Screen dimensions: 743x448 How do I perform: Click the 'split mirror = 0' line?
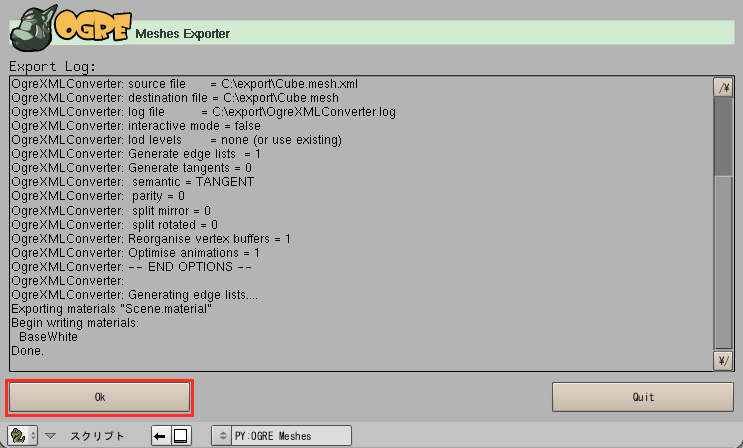[x=111, y=210]
